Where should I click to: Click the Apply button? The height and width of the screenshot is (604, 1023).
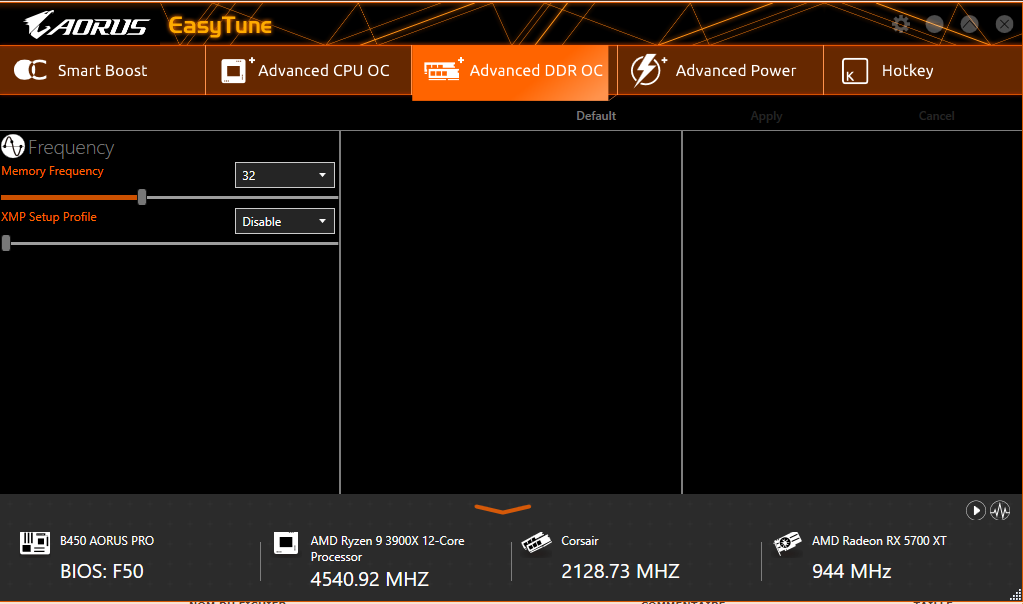click(x=766, y=116)
